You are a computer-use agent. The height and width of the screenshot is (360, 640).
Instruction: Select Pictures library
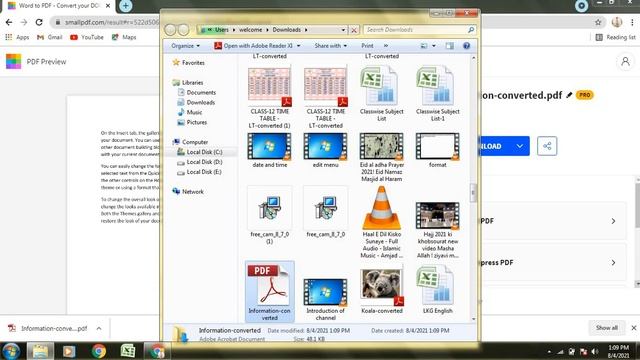point(192,122)
